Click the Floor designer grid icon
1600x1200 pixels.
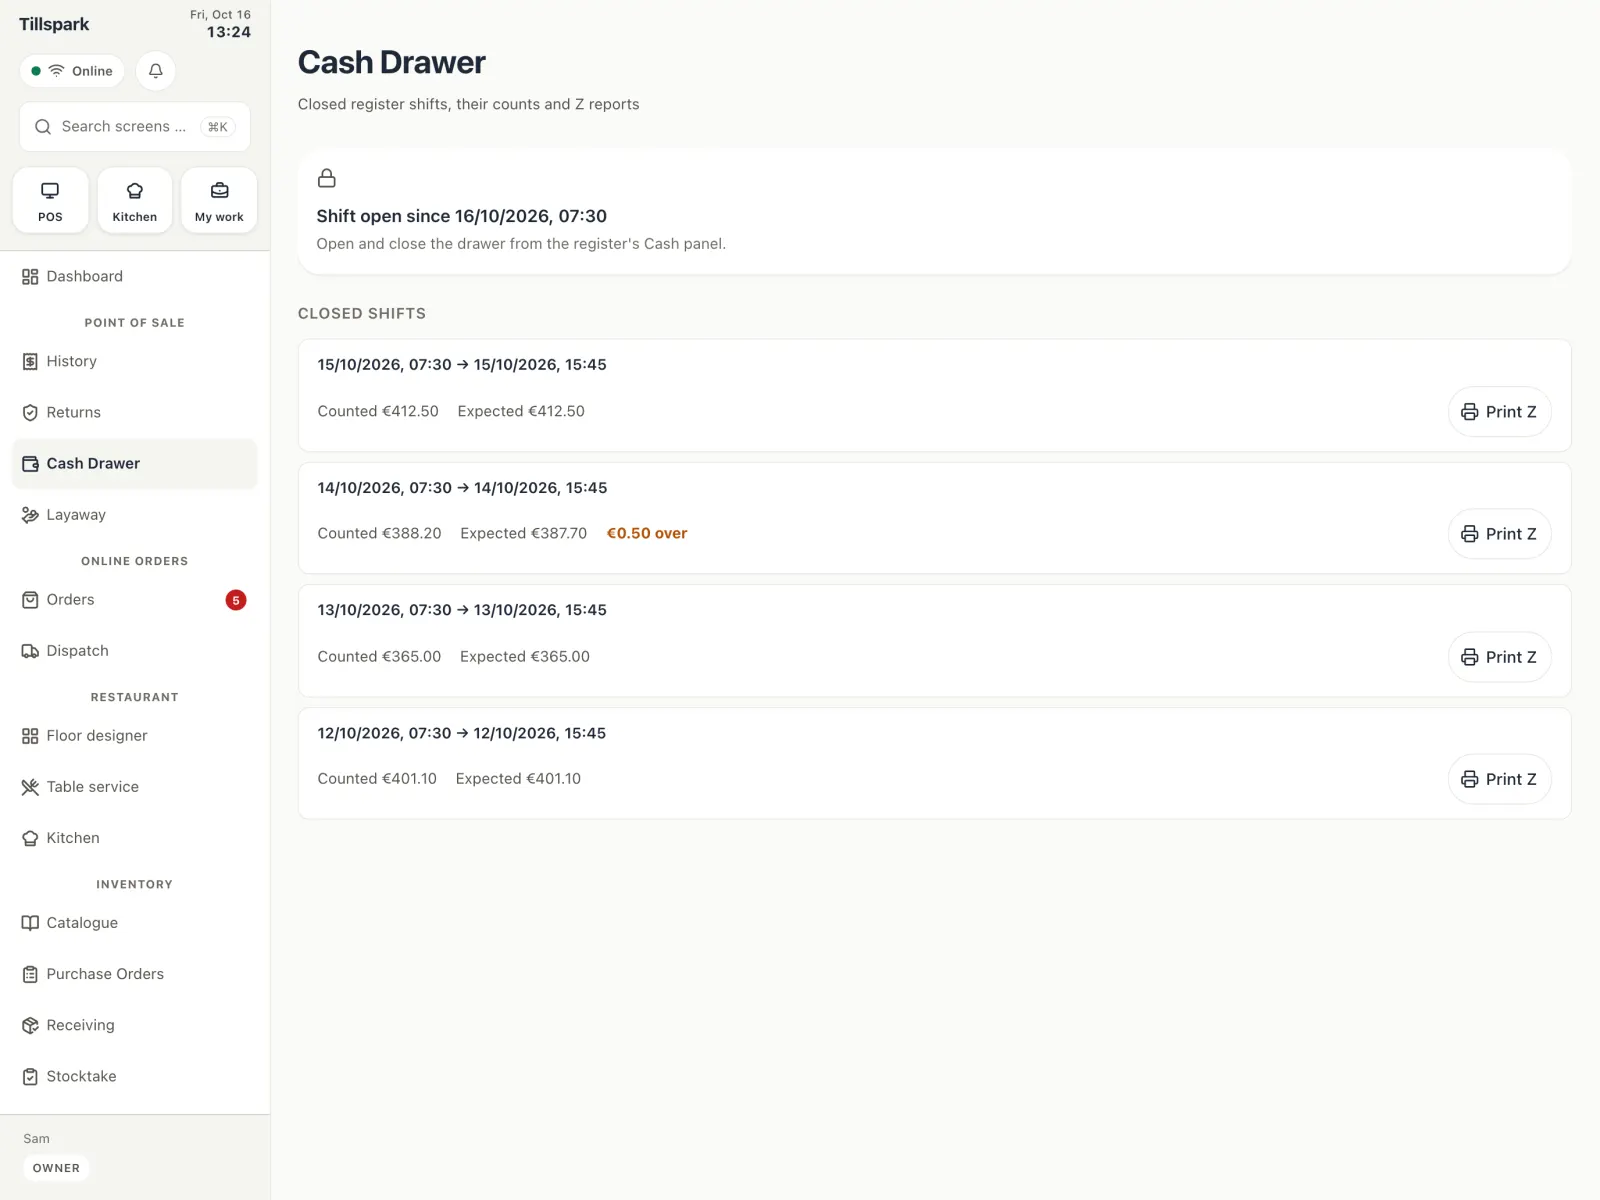coord(30,736)
